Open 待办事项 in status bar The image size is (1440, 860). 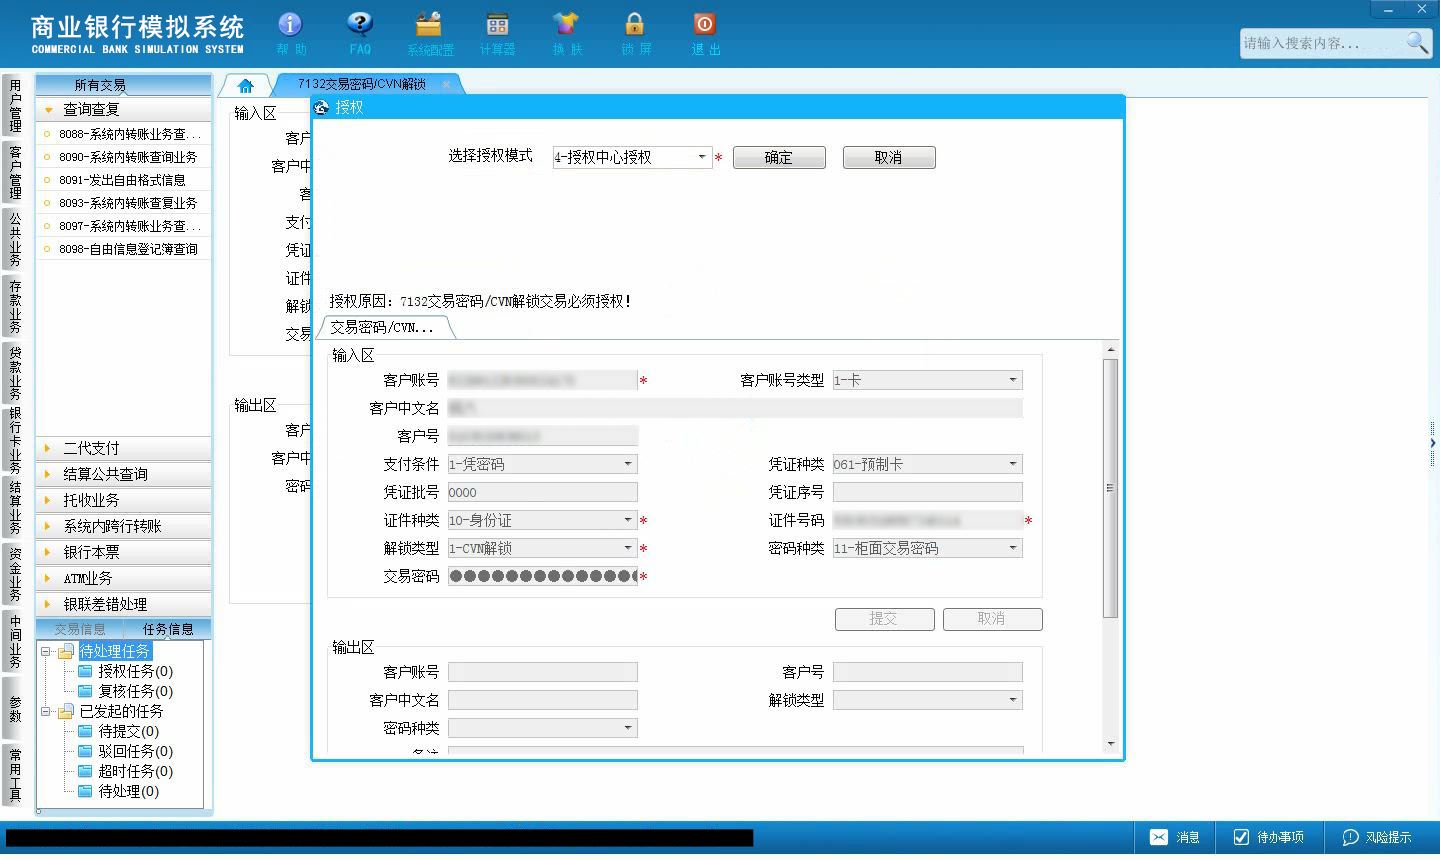(1269, 837)
